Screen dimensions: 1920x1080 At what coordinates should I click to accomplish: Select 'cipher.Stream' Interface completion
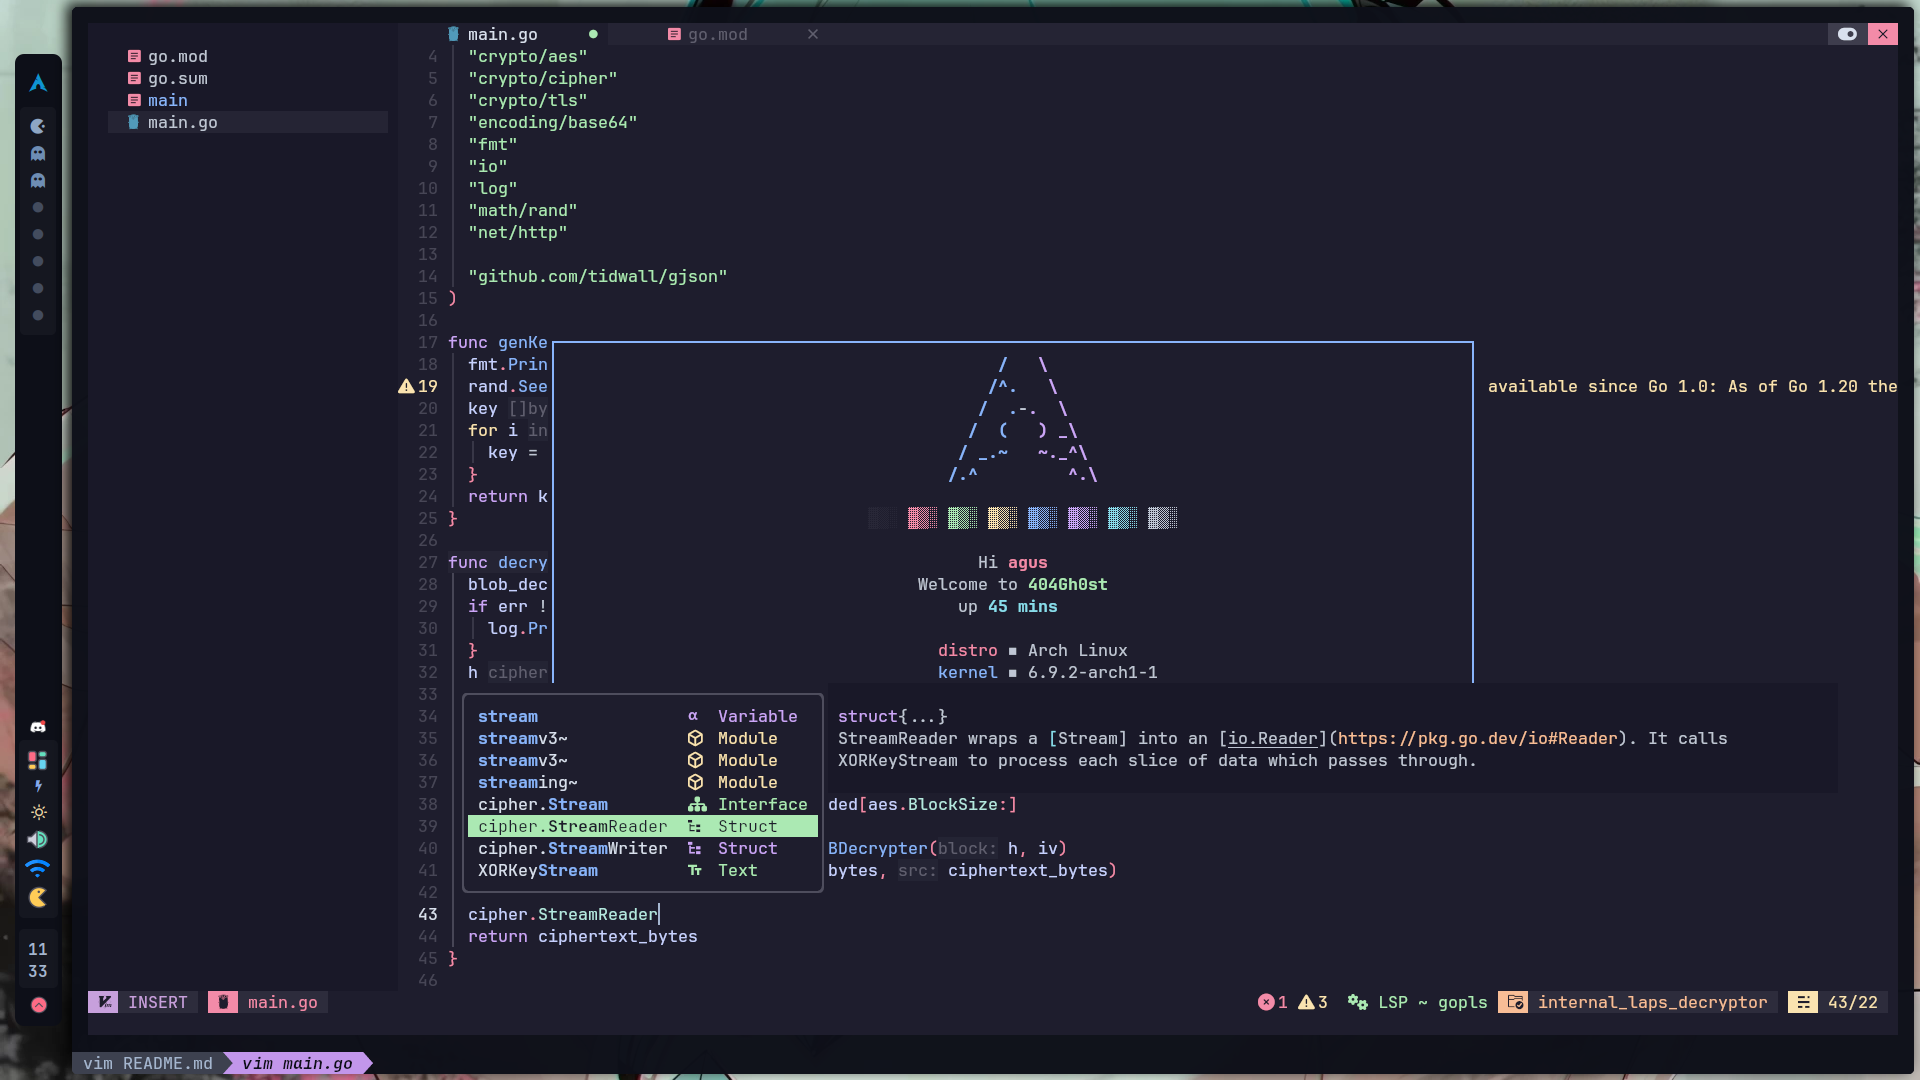point(643,804)
